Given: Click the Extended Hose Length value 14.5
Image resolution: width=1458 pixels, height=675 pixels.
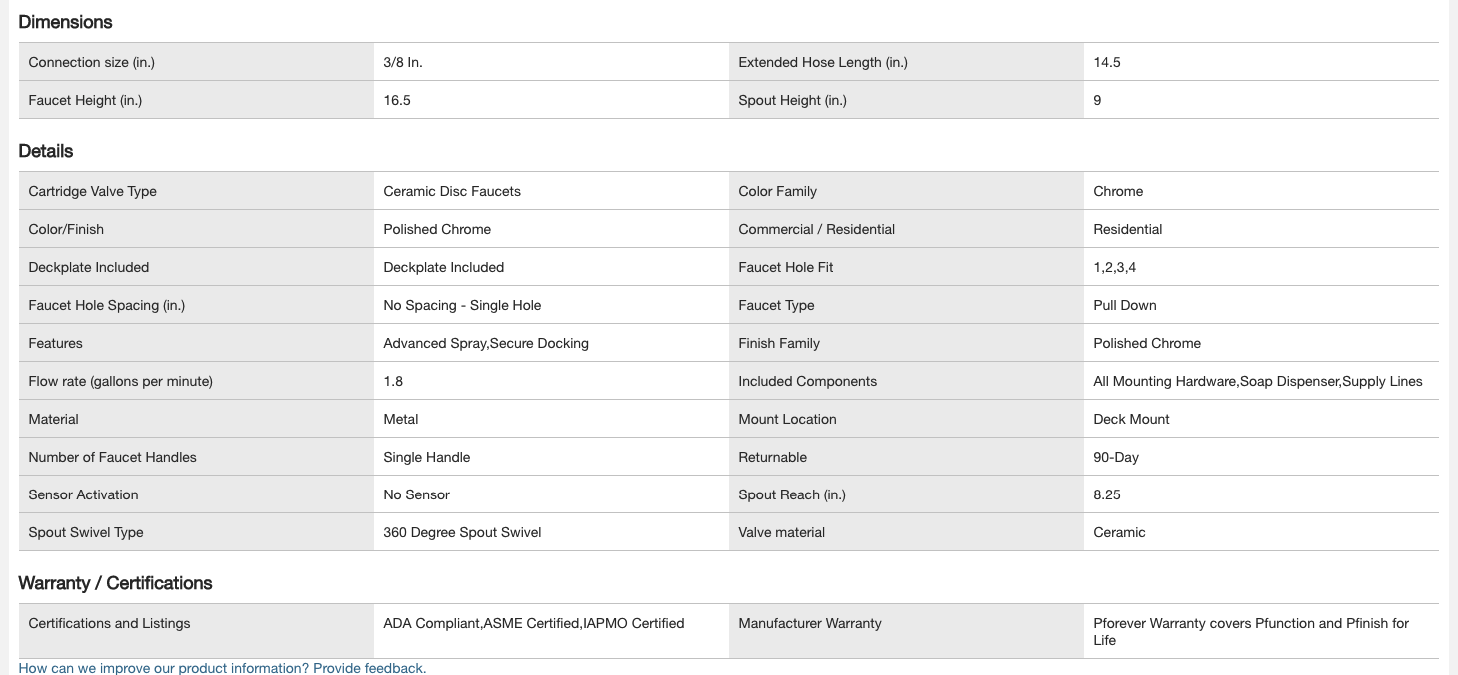Looking at the screenshot, I should click(1107, 62).
